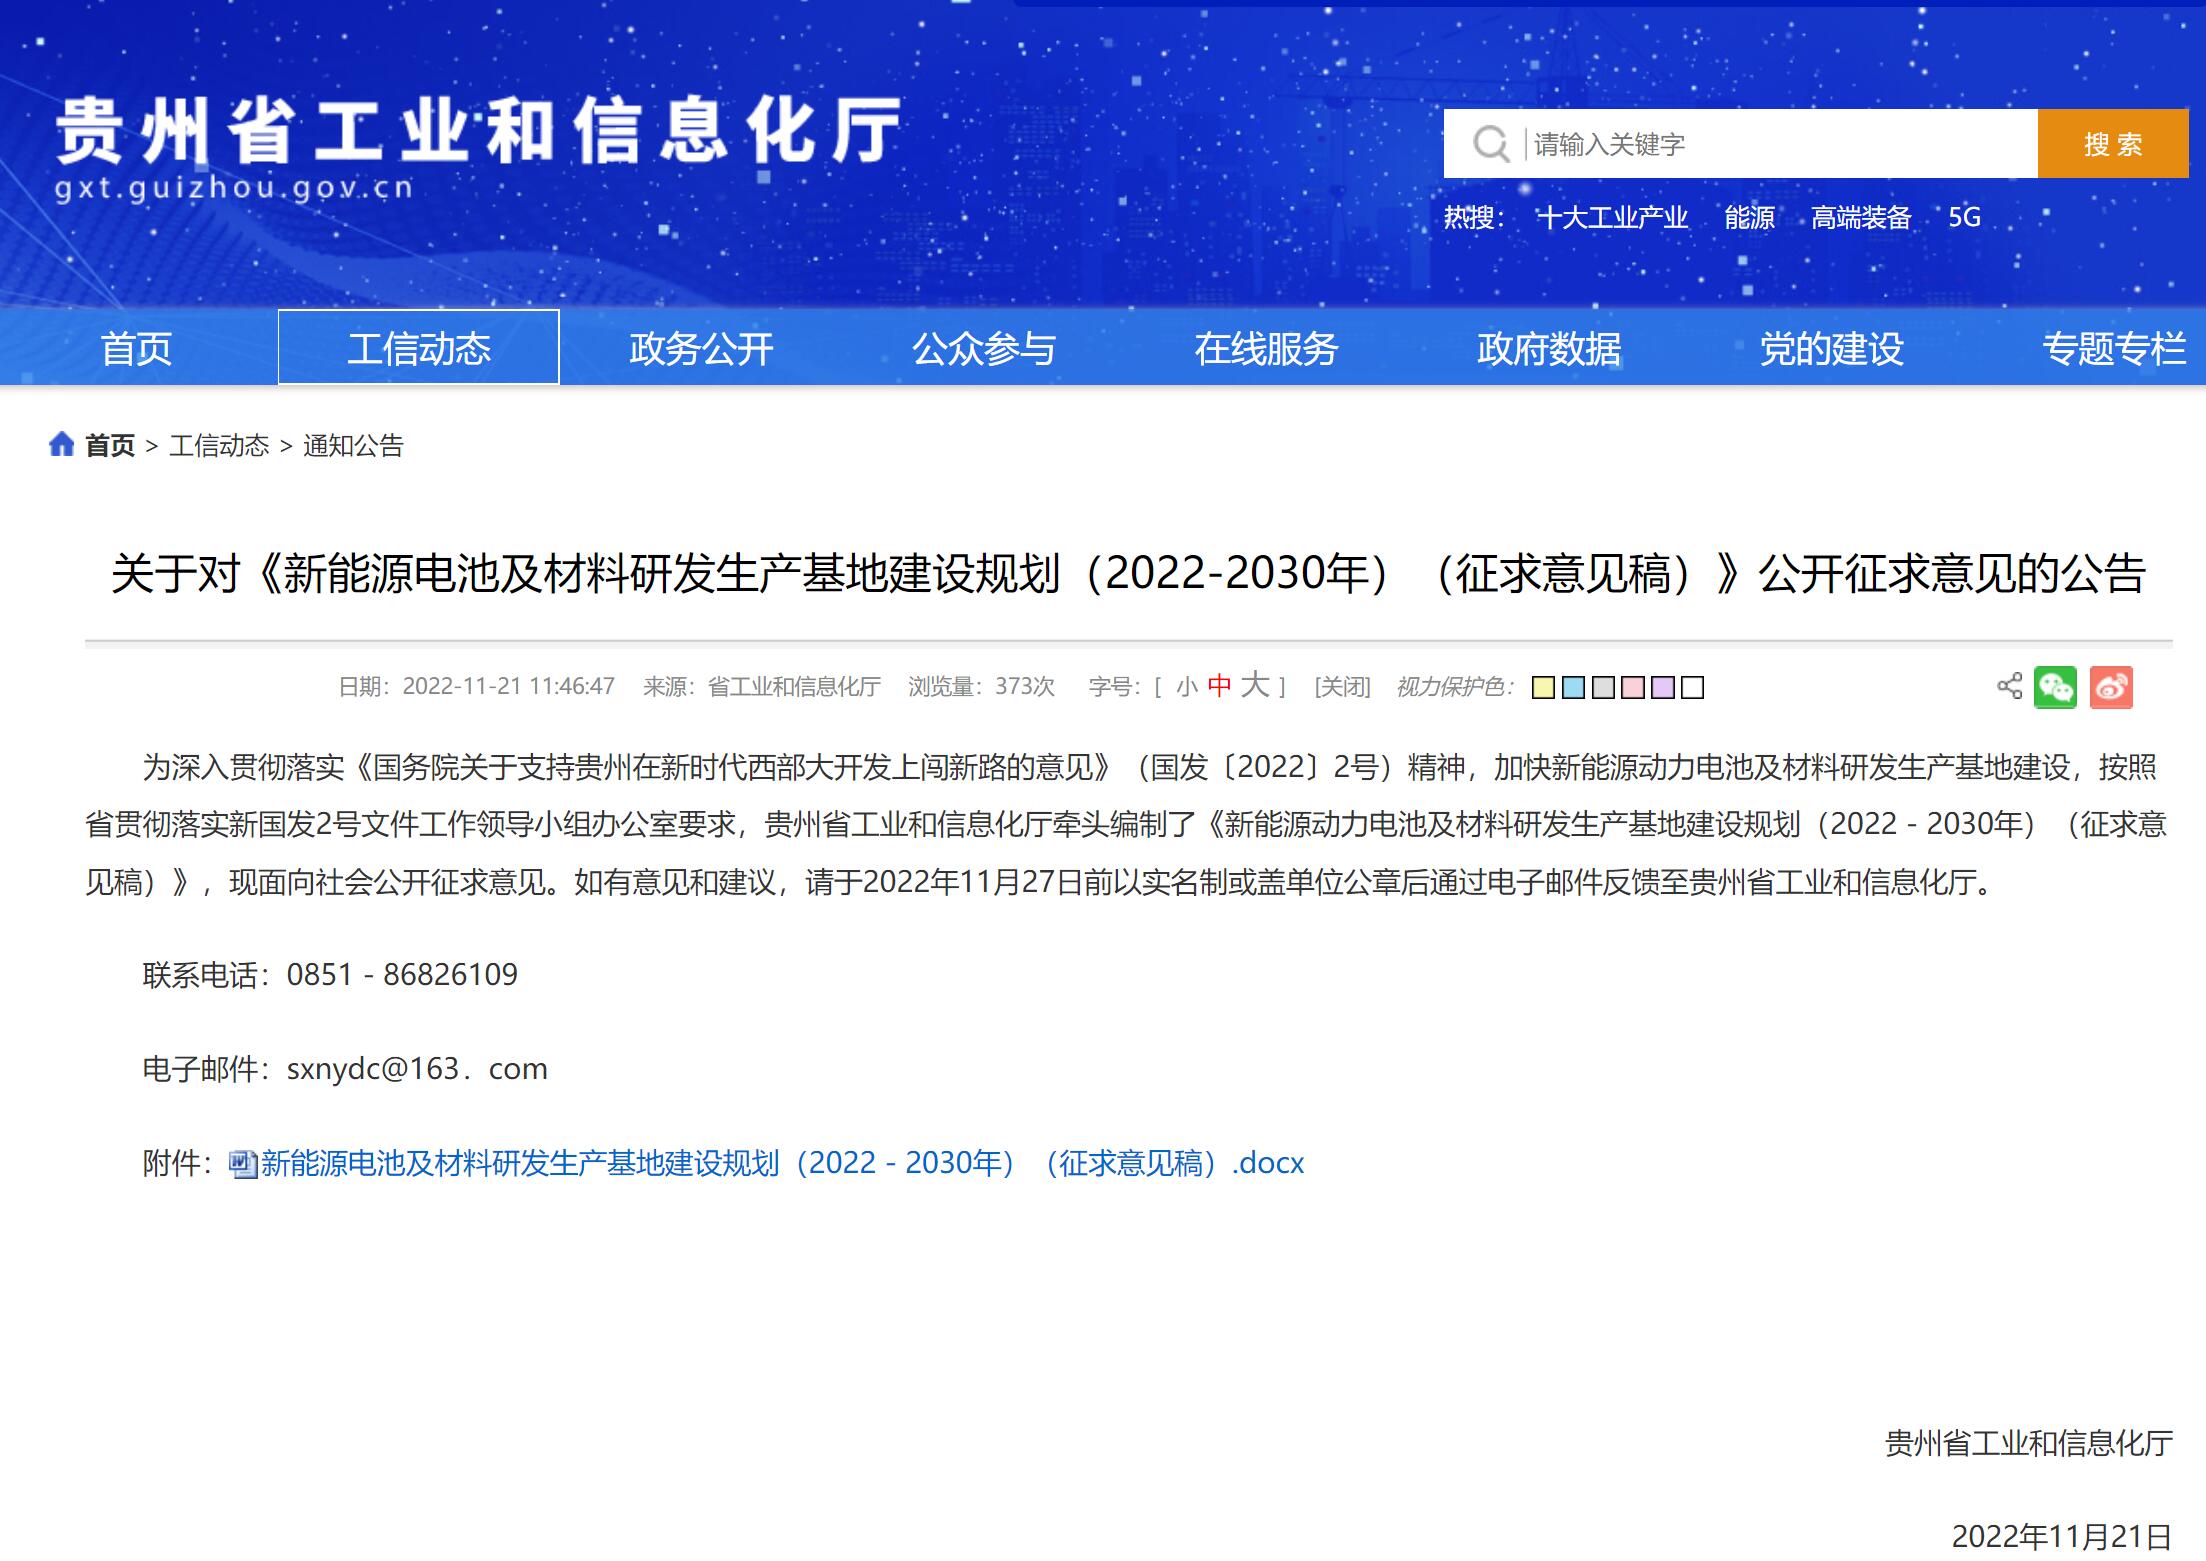Select the purple eye-protection color
This screenshot has width=2206, height=1561.
(x=1663, y=688)
